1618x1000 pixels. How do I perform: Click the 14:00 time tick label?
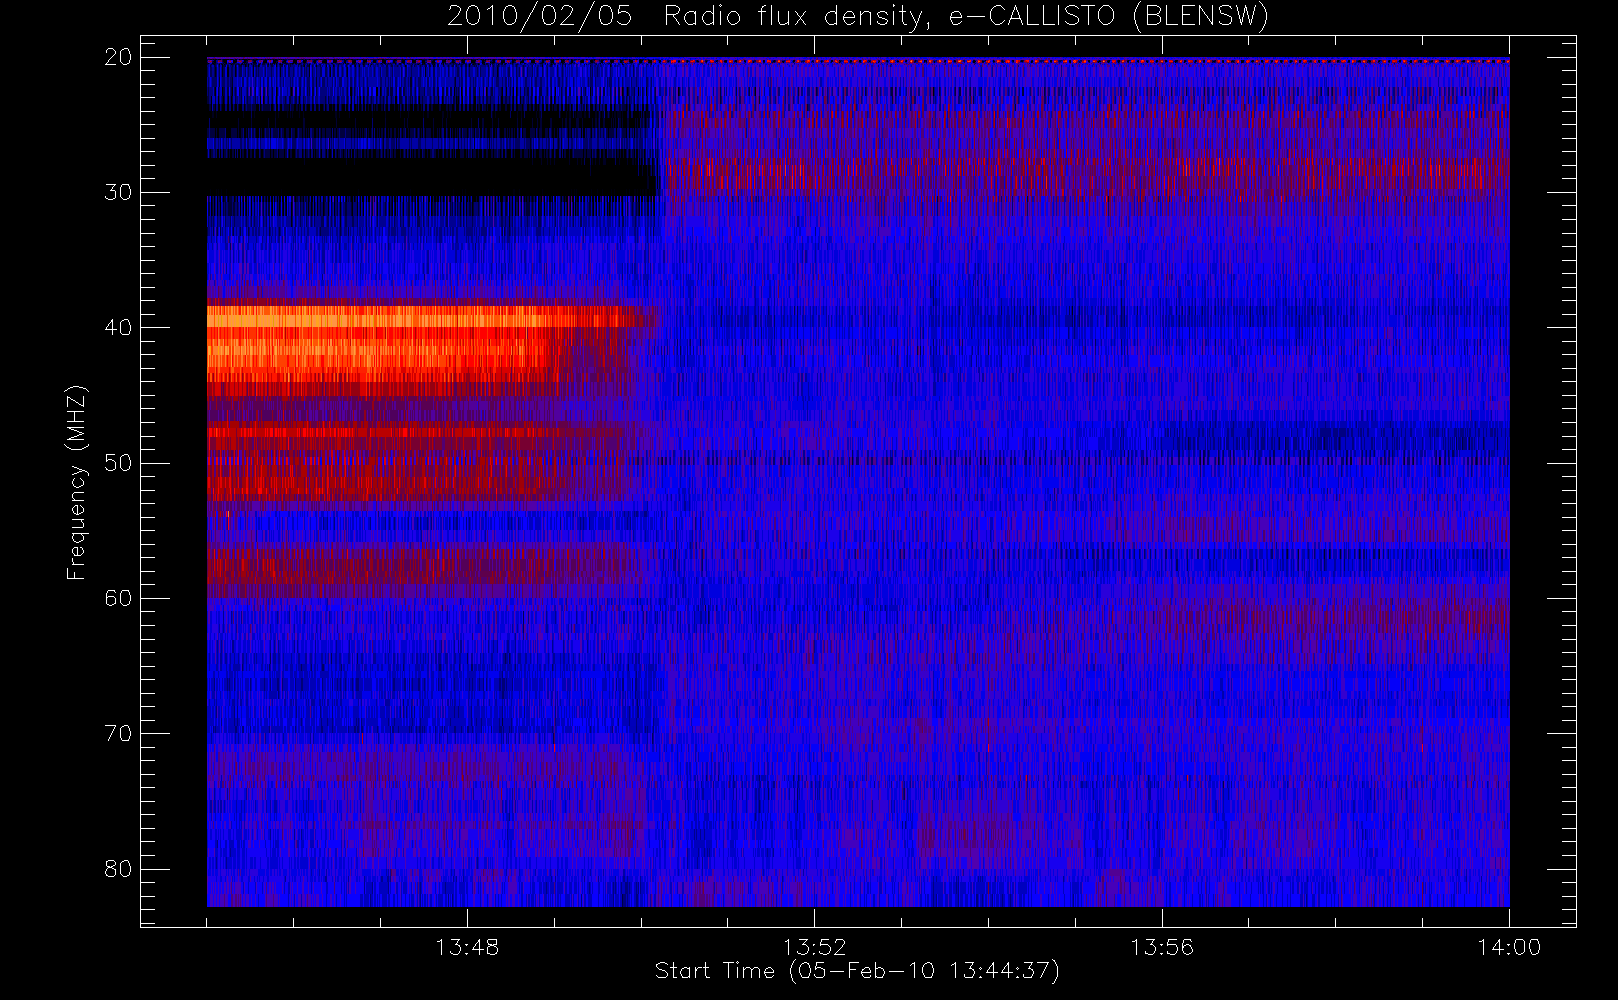pyautogui.click(x=1509, y=947)
